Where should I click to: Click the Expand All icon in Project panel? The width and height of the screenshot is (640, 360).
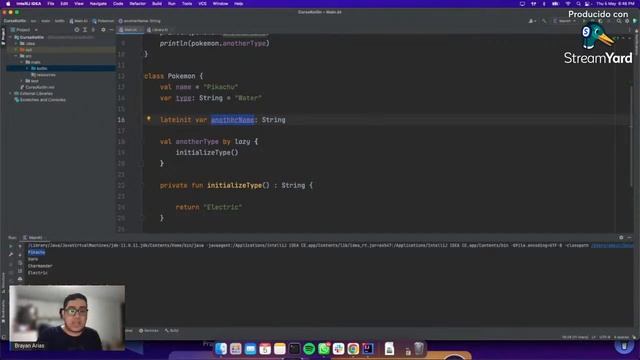(x=85, y=30)
